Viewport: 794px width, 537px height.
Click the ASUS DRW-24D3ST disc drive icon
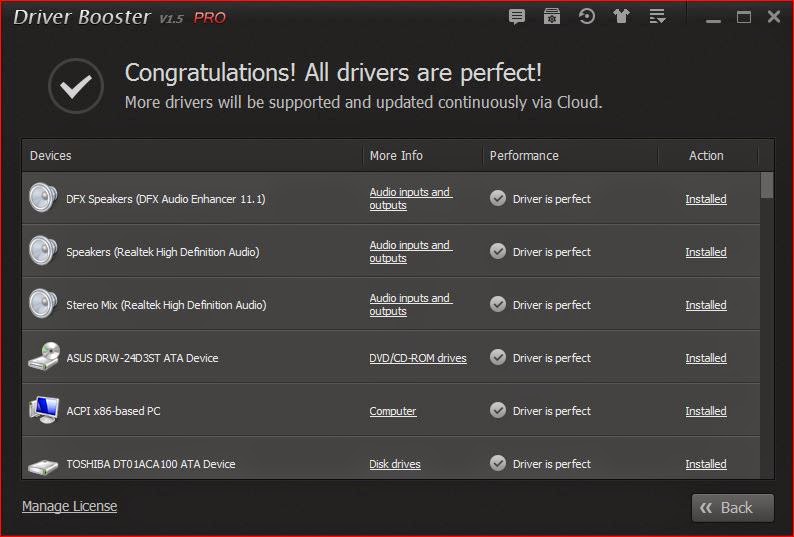pos(43,357)
